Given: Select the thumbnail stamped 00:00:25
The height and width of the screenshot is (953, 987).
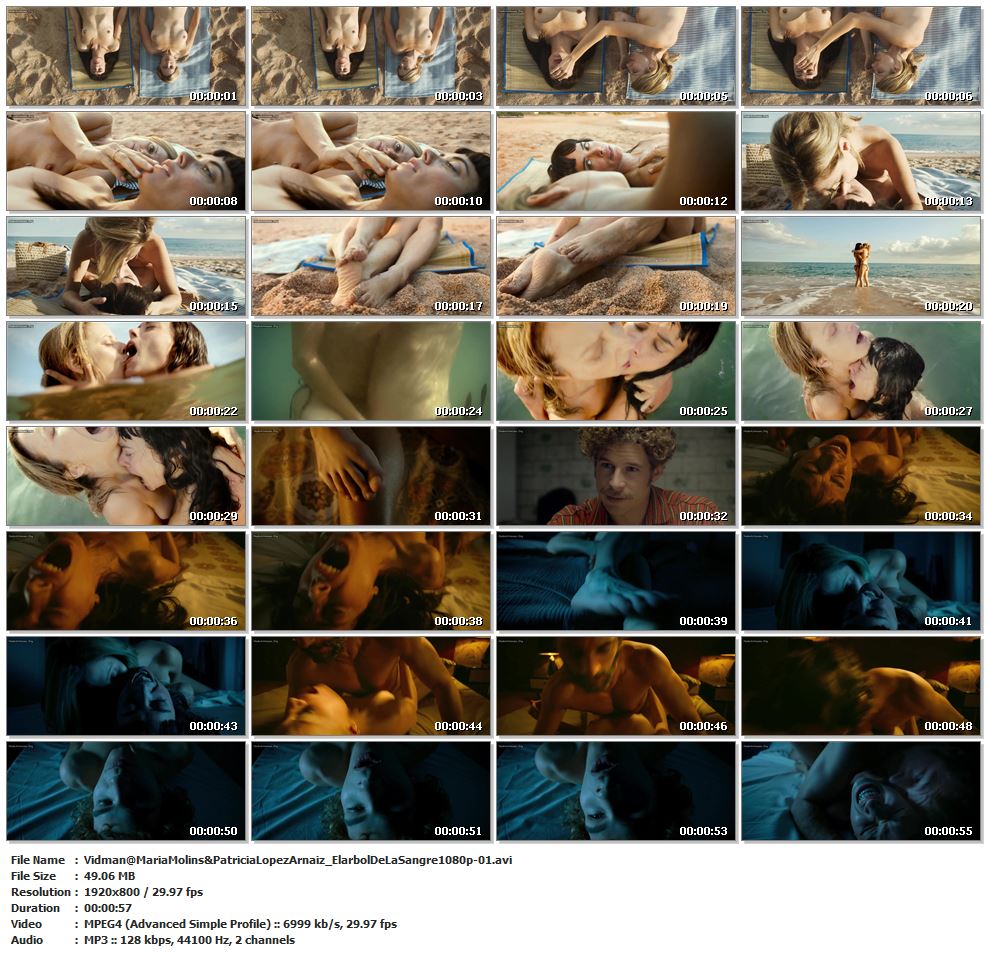Looking at the screenshot, I should [616, 371].
